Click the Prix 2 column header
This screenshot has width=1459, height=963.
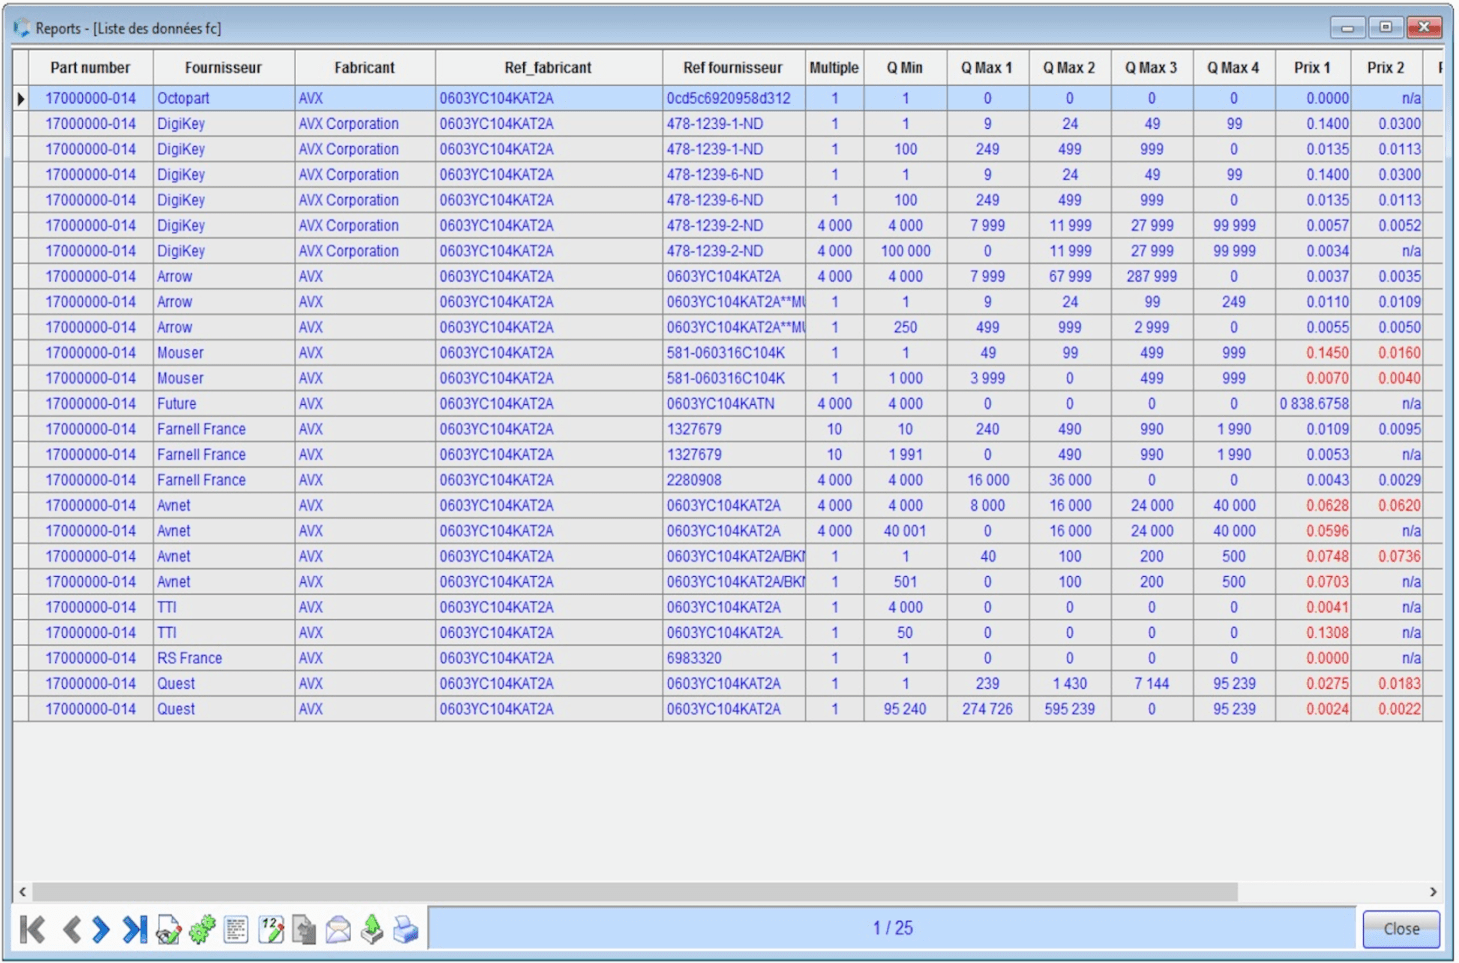[x=1386, y=68]
